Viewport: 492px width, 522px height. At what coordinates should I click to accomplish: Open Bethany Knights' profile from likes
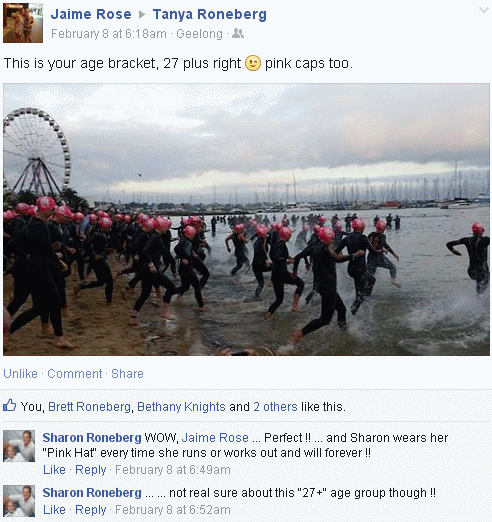click(x=181, y=407)
